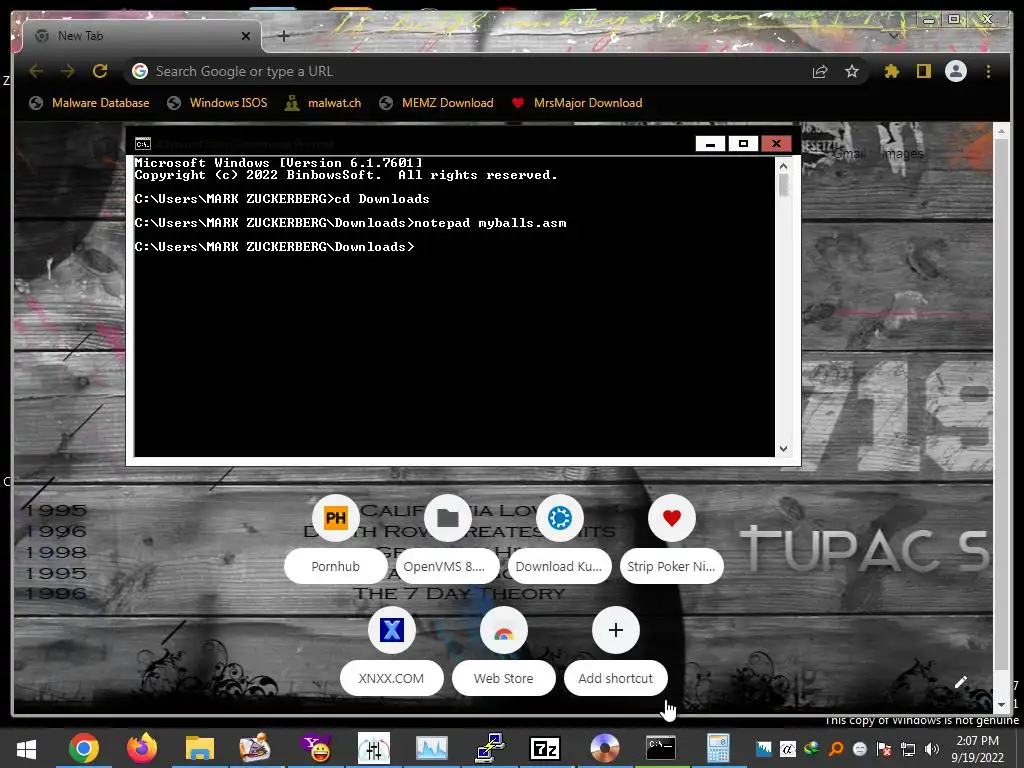
Task: Click the Command Prompt scrollbar thumb
Action: 784,185
